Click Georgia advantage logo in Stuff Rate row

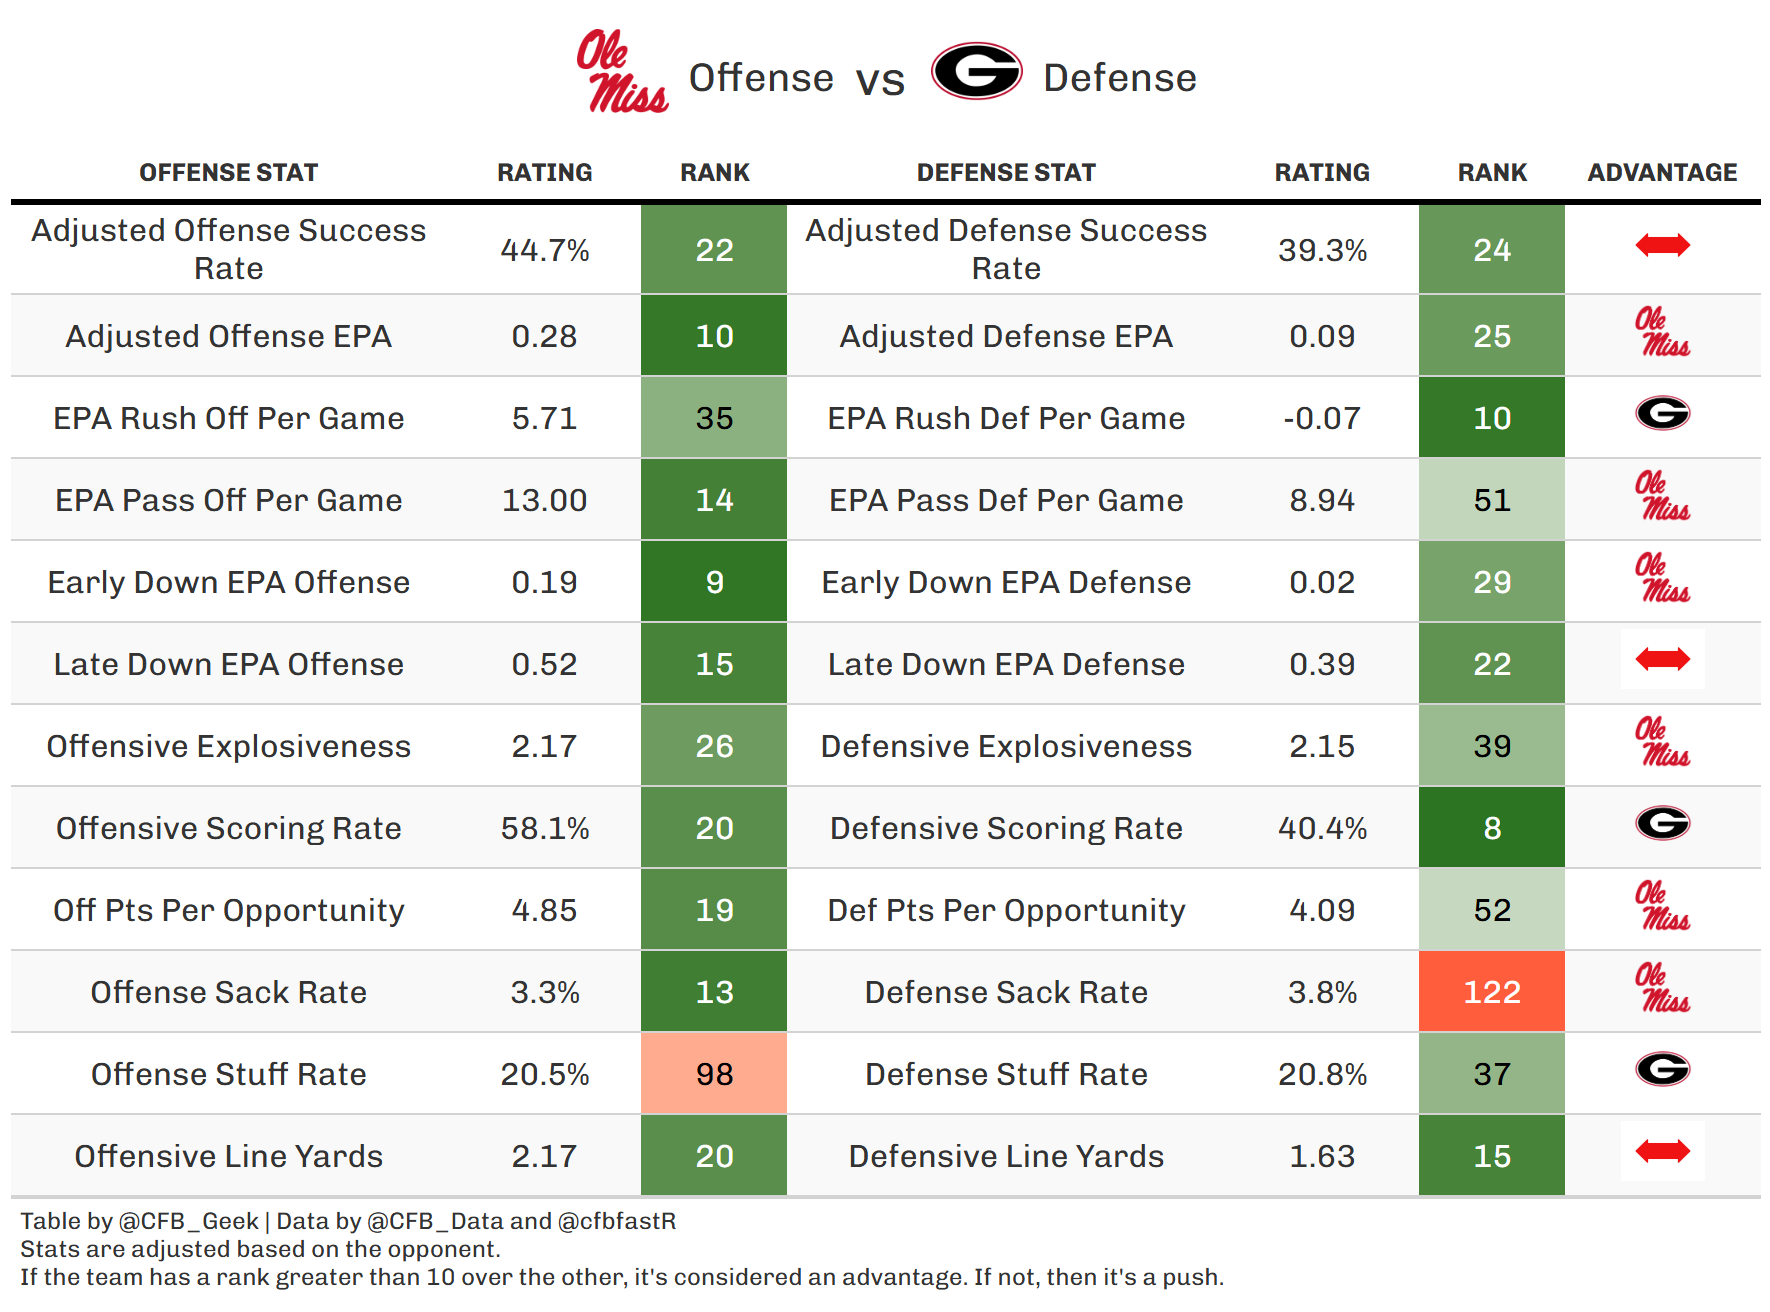(x=1662, y=1069)
